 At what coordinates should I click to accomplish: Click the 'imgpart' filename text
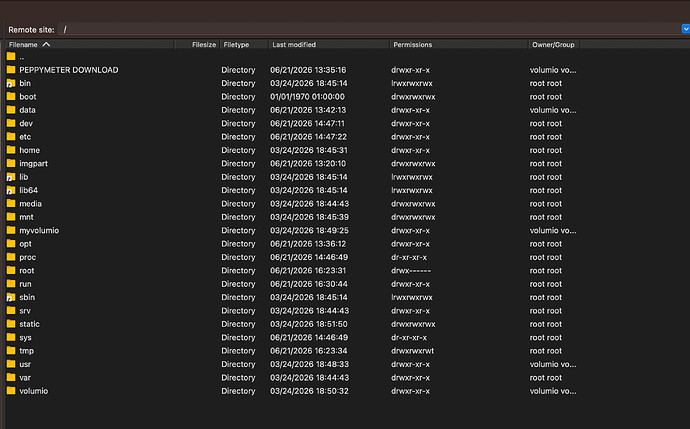[33, 164]
